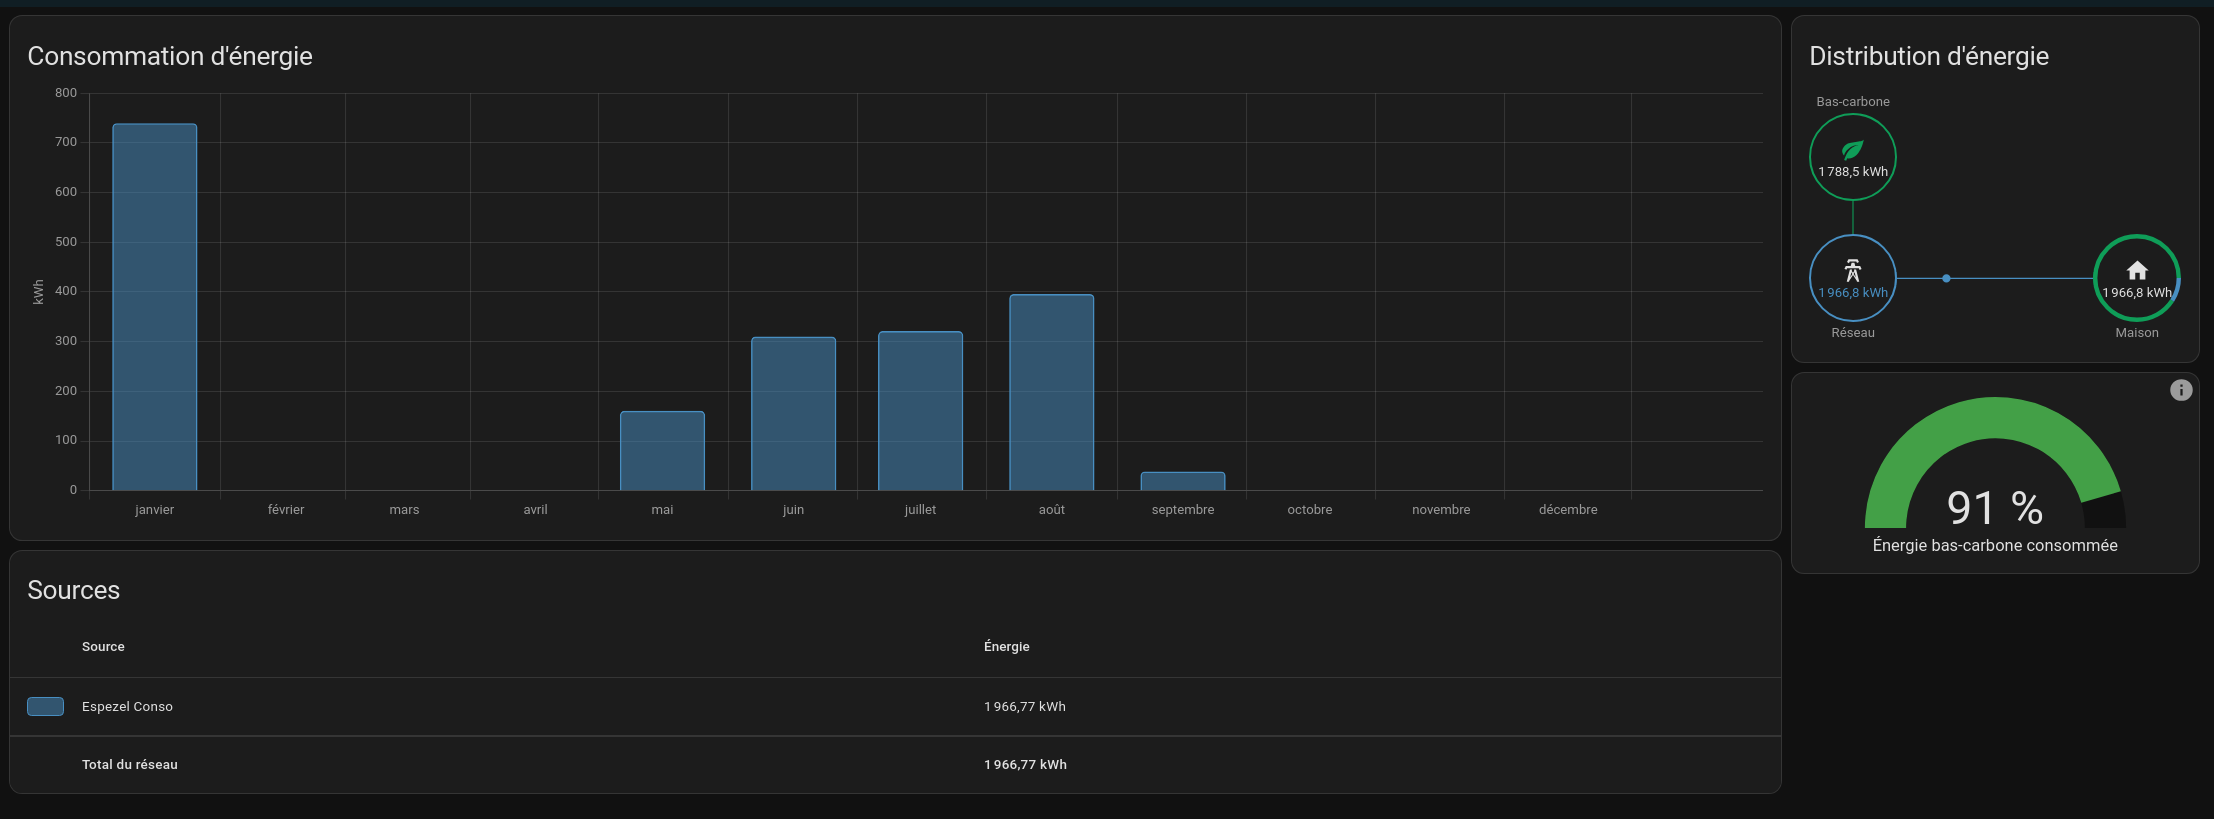Click the blue Réseau 1 966,8 kWh value

click(1853, 293)
